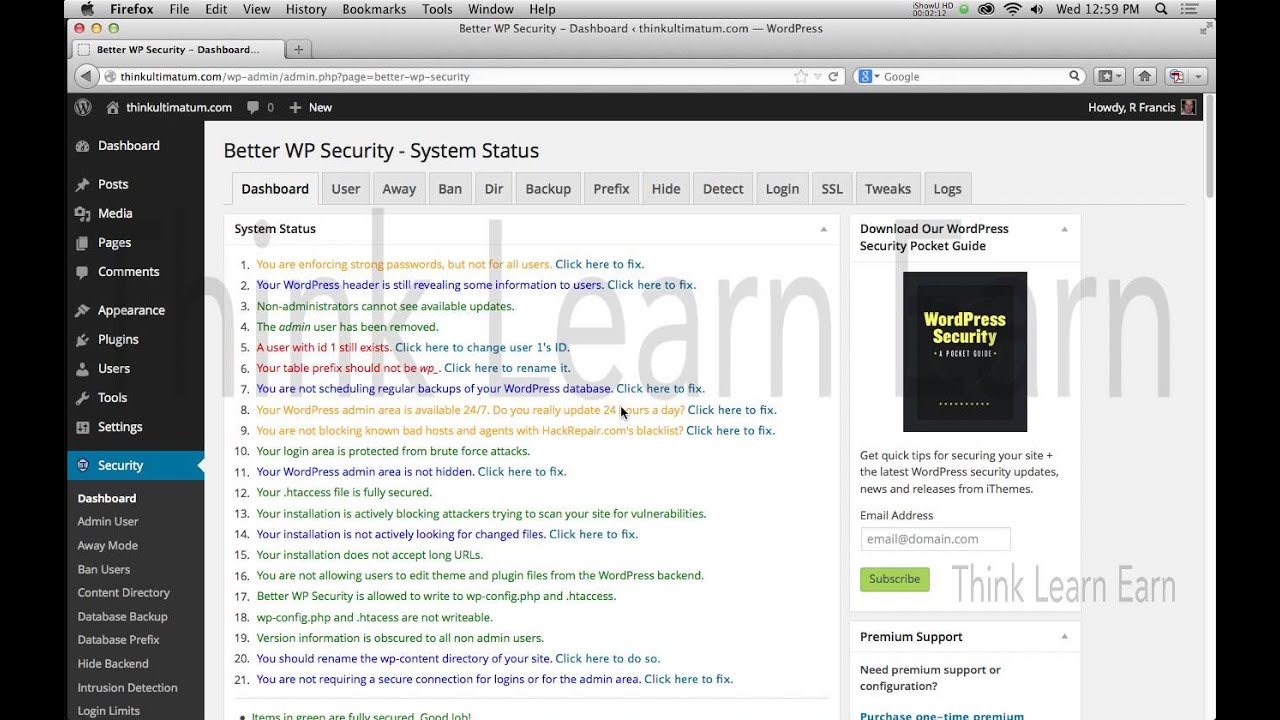Click the Posts pin icon in sidebar
Image resolution: width=1280 pixels, height=720 pixels.
pos(83,185)
